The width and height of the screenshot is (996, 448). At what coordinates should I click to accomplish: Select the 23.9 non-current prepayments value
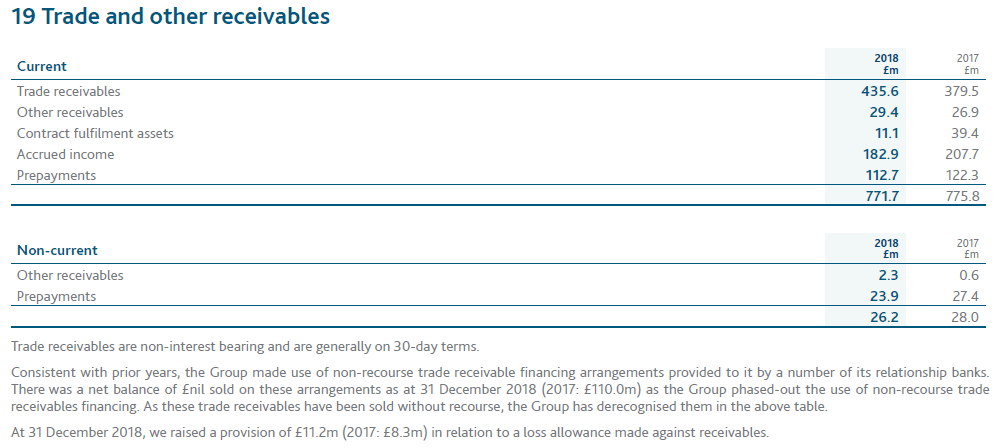coord(885,297)
